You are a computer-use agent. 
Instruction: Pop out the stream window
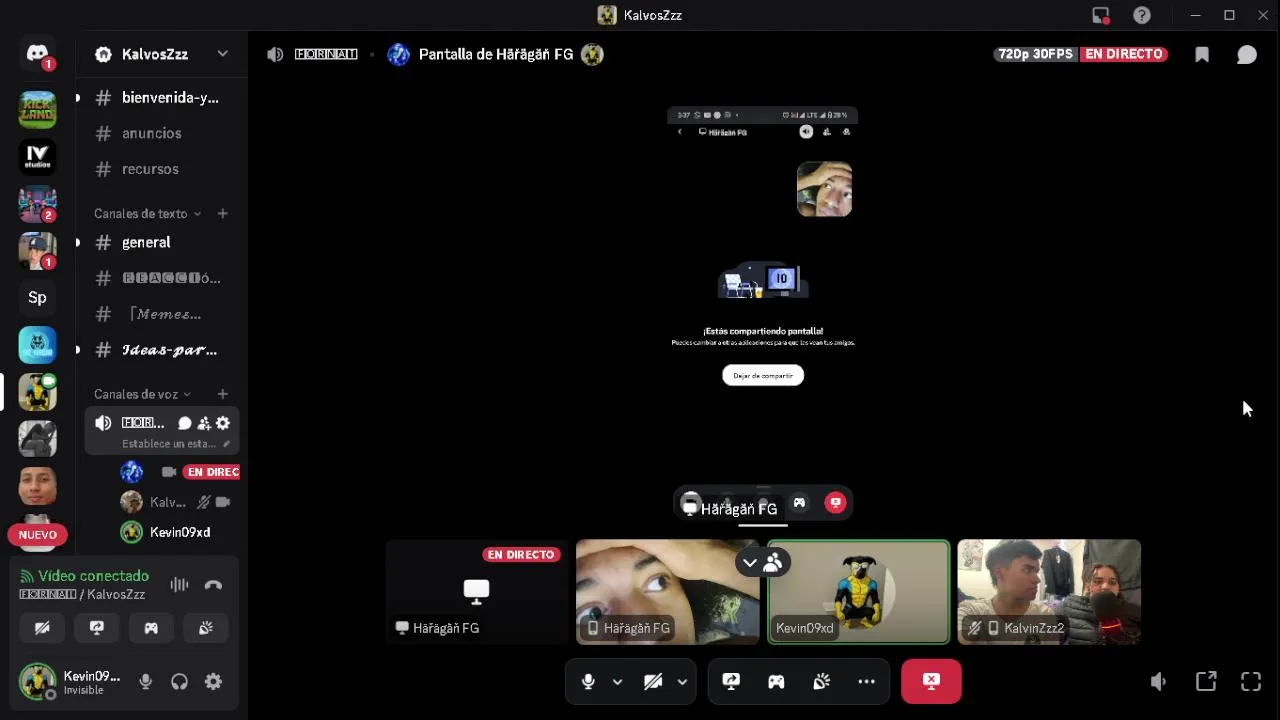point(1206,682)
